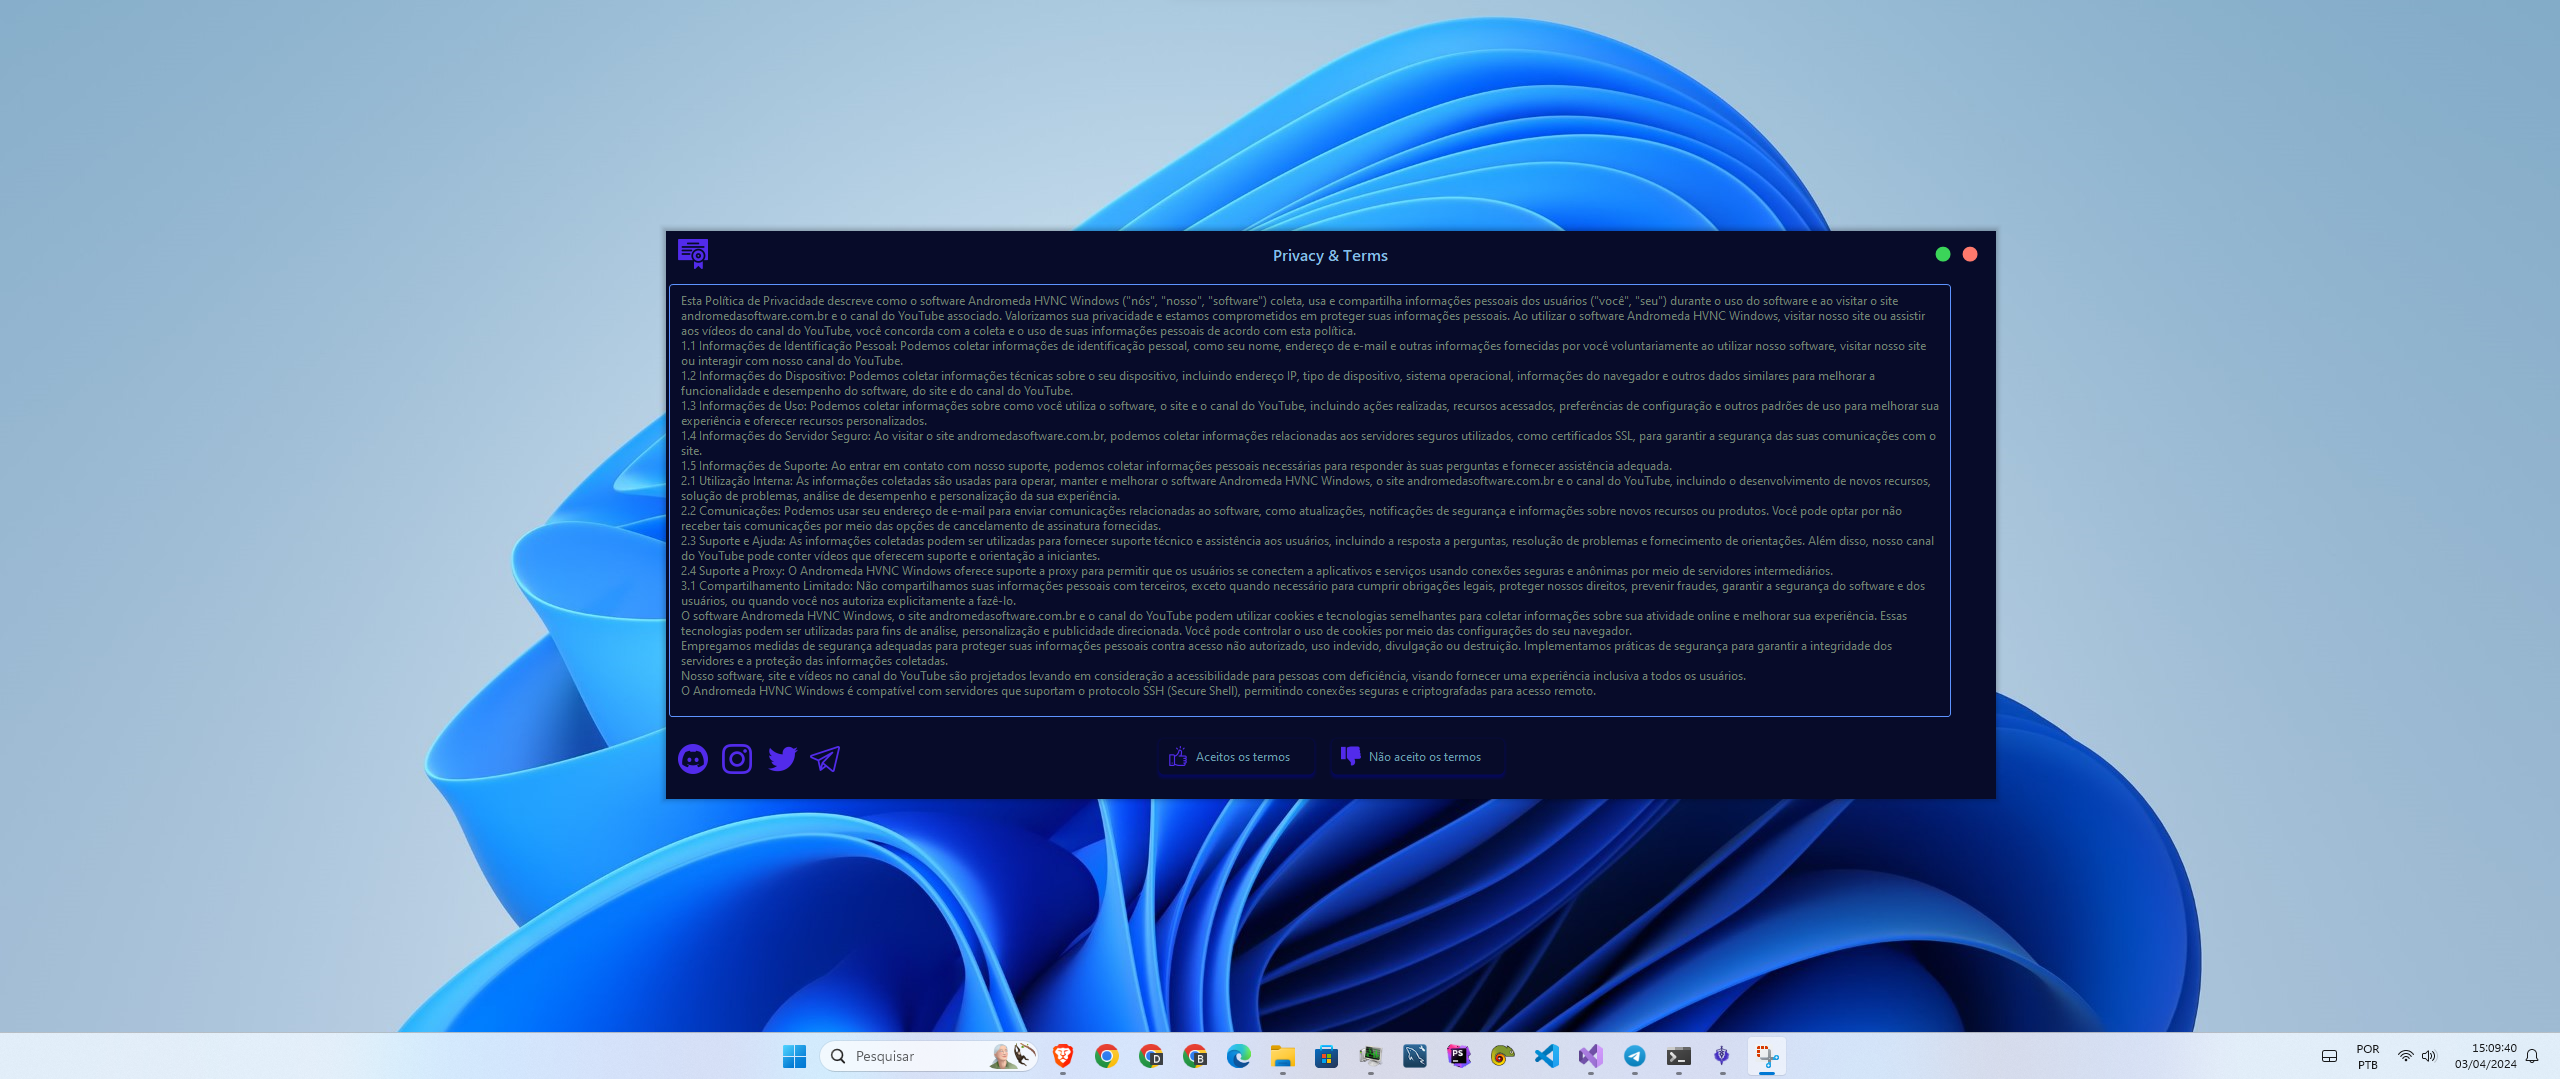Open Visual Studio Code from the taskbar
The image size is (2560, 1079).
coord(1546,1056)
